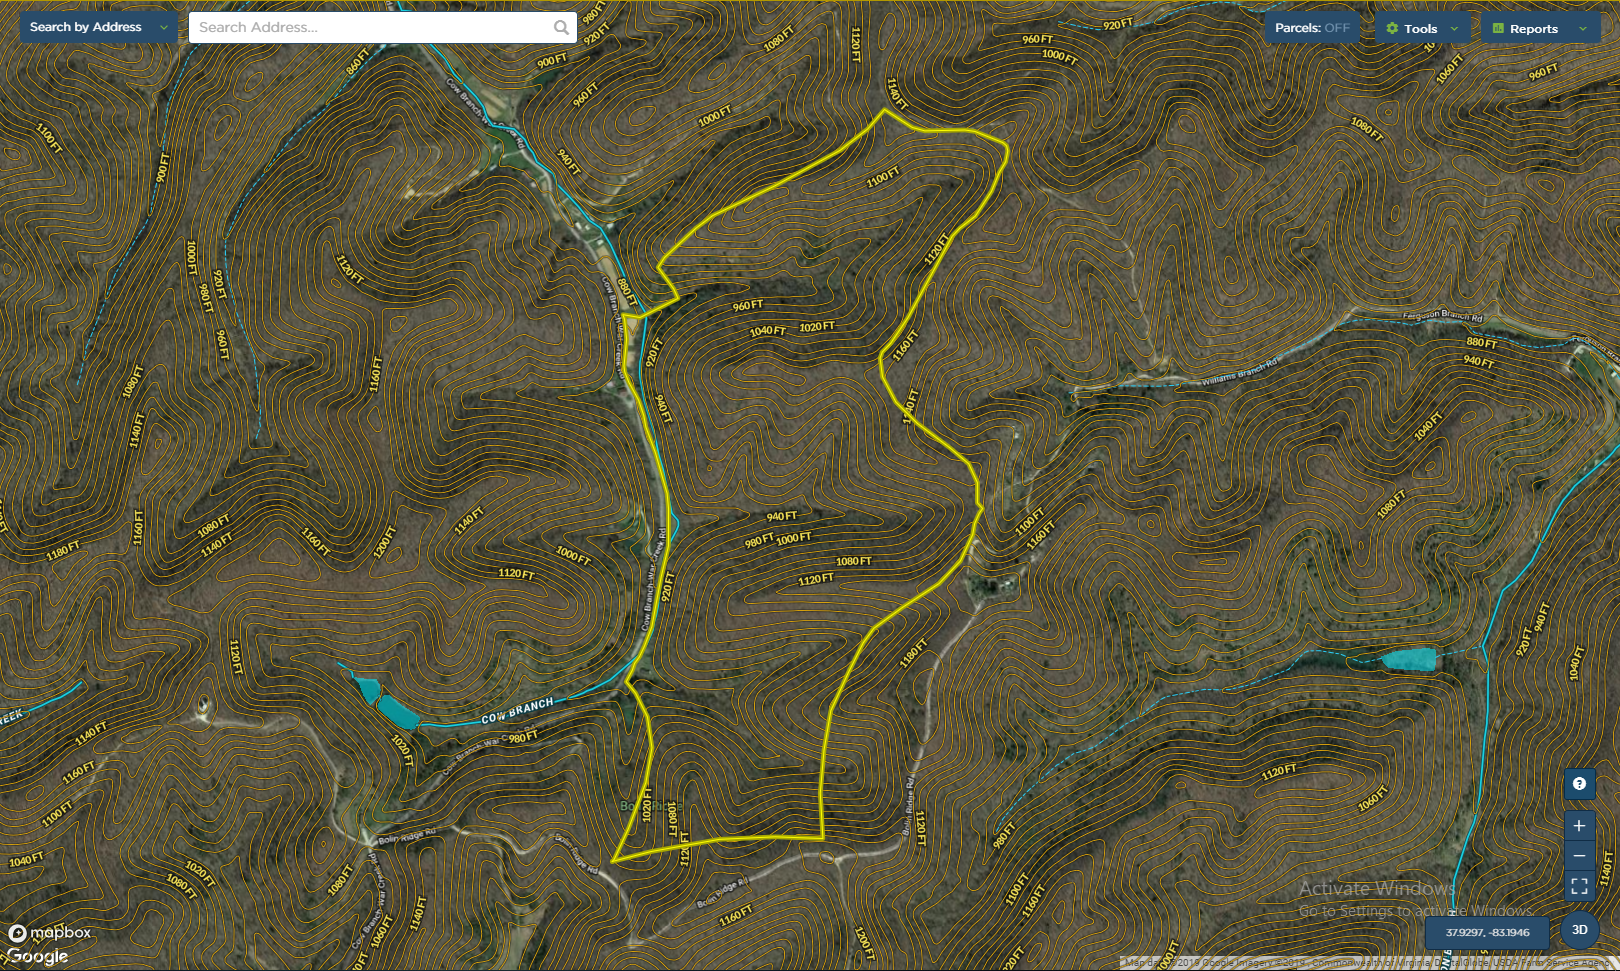Expand the Search by Address dropdown
The height and width of the screenshot is (971, 1620).
pos(164,28)
